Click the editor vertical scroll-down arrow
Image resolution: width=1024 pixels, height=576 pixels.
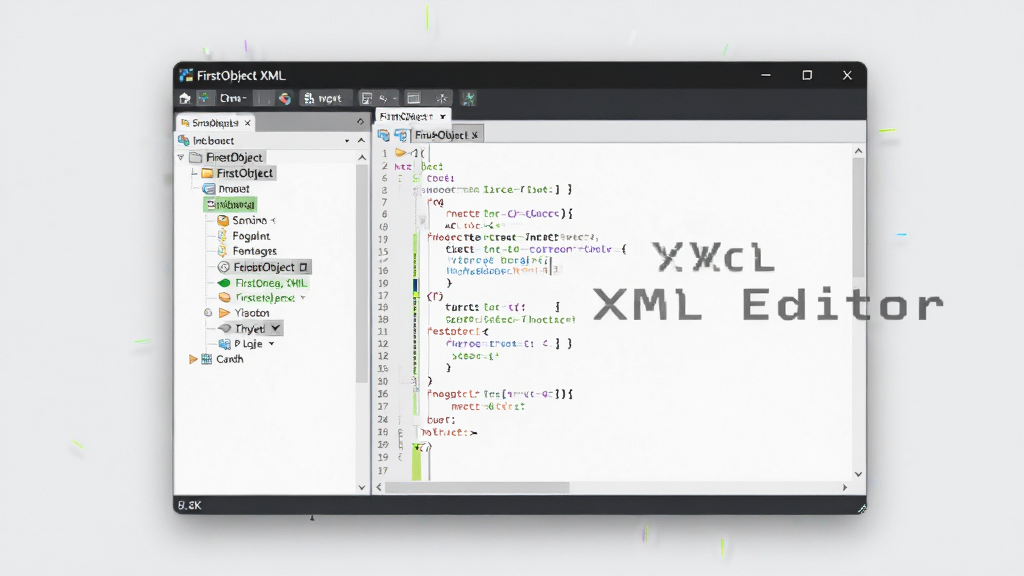(x=859, y=474)
